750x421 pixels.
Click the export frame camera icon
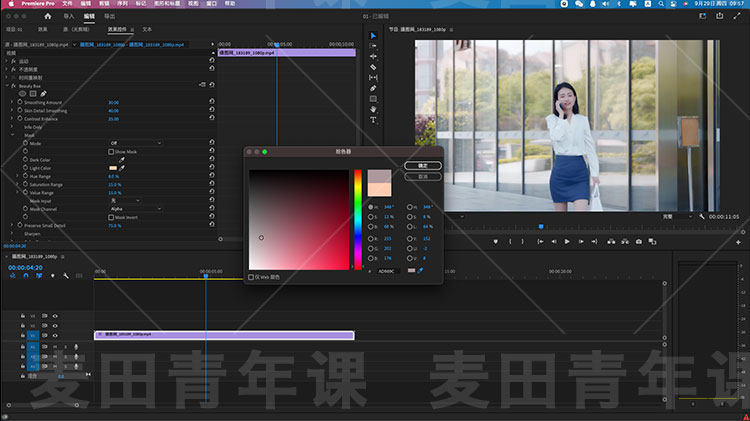tap(639, 241)
